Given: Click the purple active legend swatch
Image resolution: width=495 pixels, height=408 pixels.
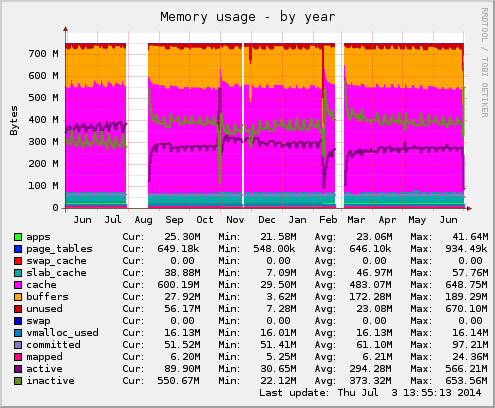Looking at the screenshot, I should [18, 369].
